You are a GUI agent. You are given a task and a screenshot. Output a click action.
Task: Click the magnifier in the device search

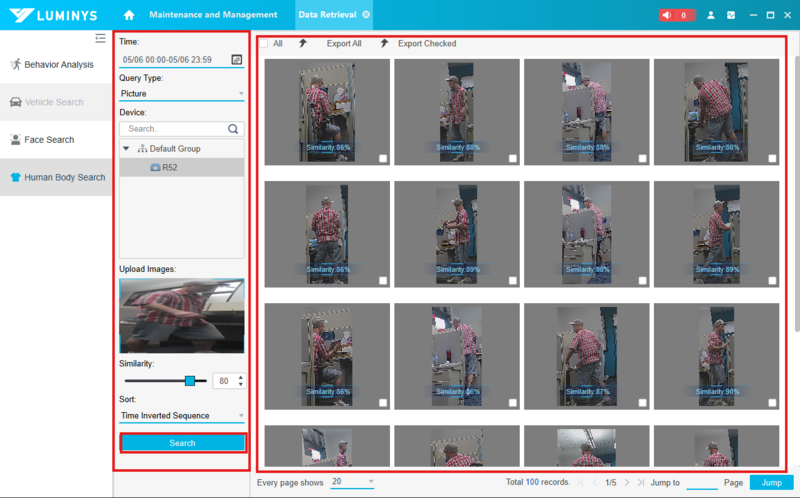[x=233, y=129]
